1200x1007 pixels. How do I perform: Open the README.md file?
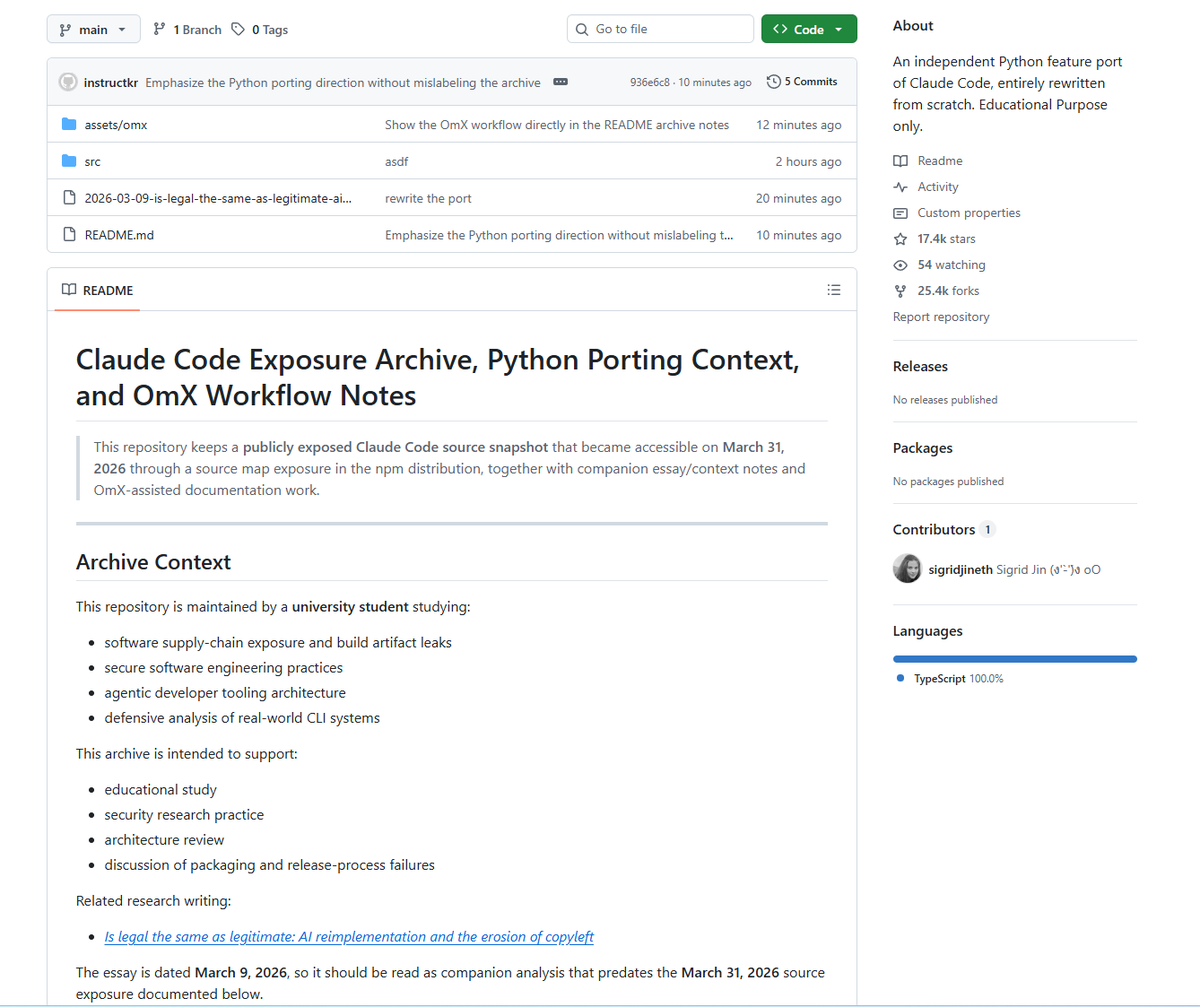coord(119,235)
